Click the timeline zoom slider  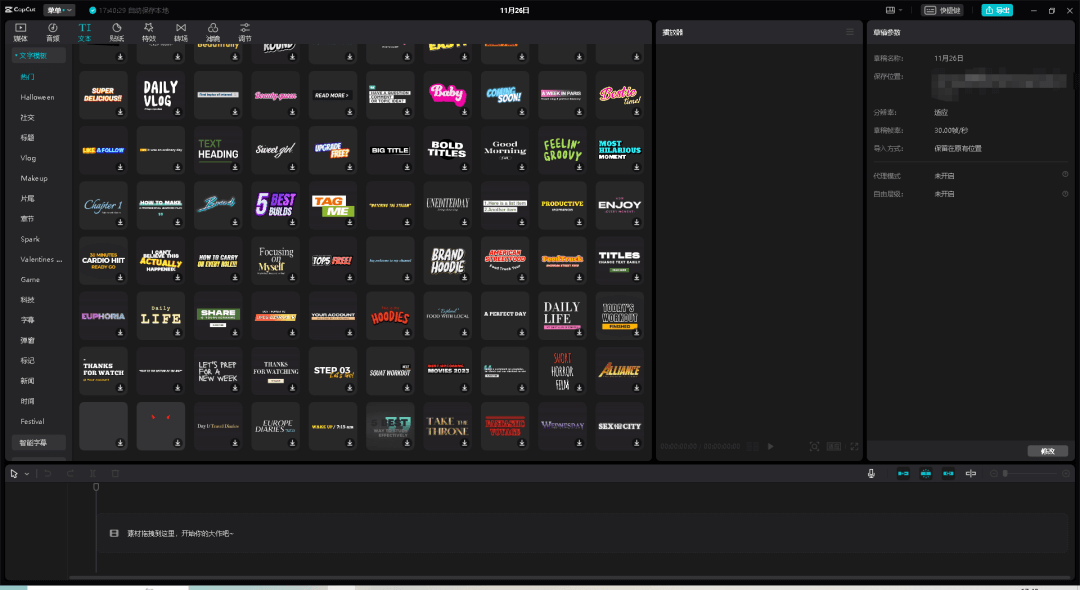click(x=1030, y=473)
